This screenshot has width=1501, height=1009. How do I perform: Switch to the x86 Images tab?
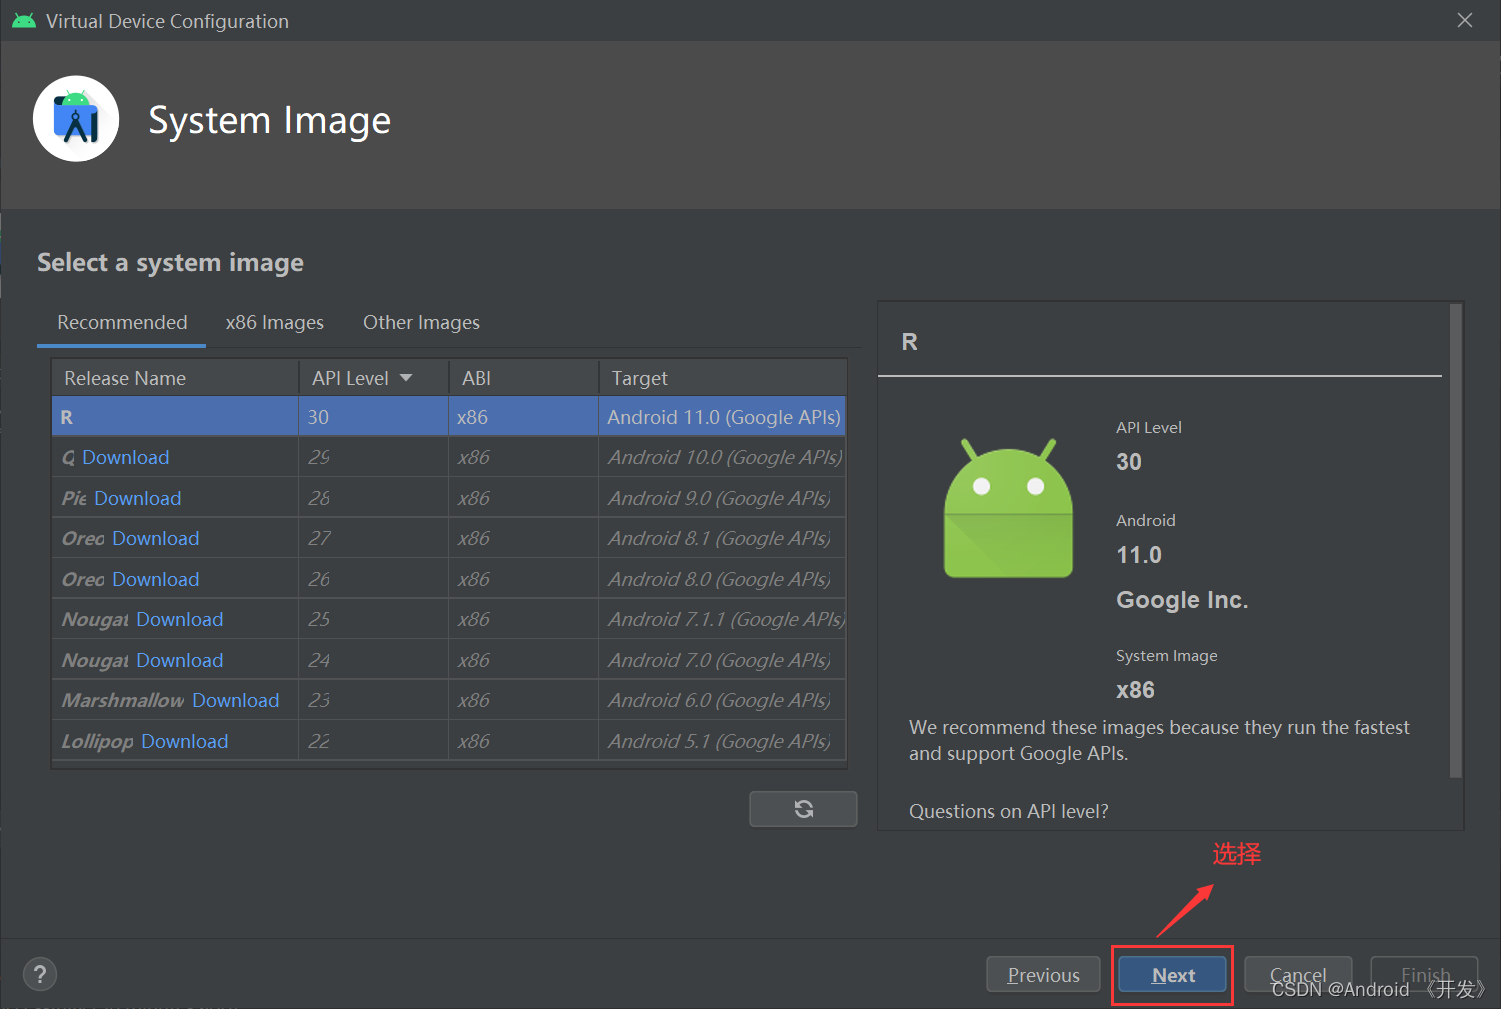[275, 322]
